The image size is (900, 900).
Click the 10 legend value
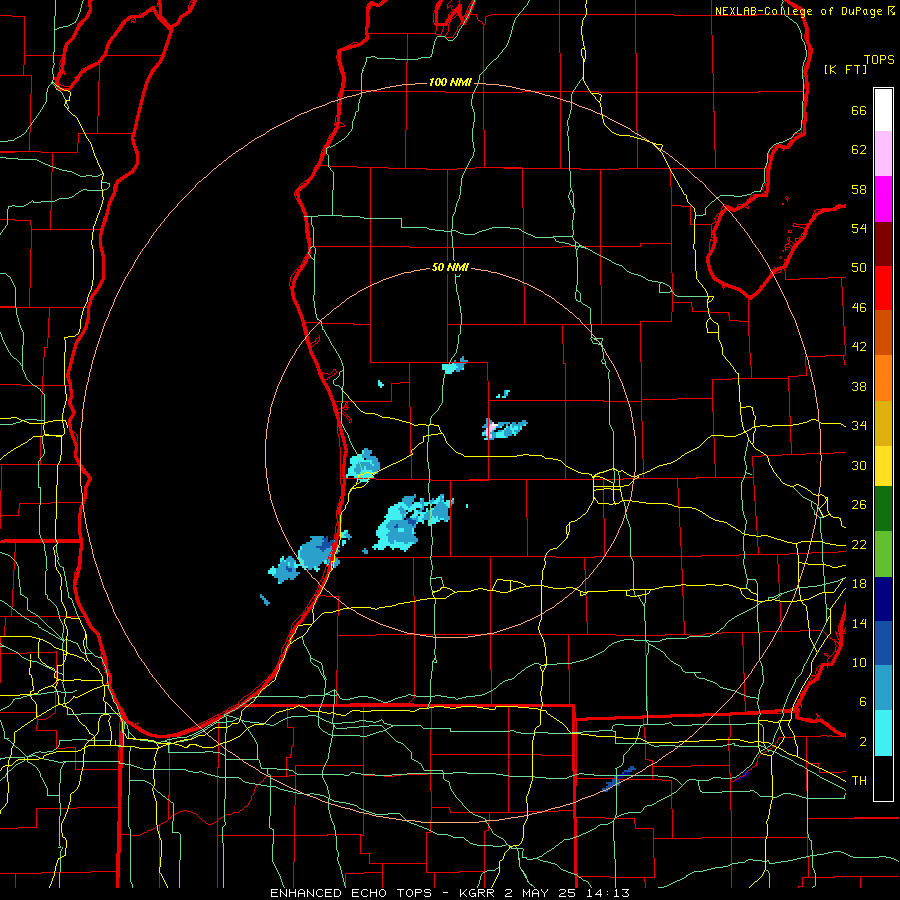859,663
